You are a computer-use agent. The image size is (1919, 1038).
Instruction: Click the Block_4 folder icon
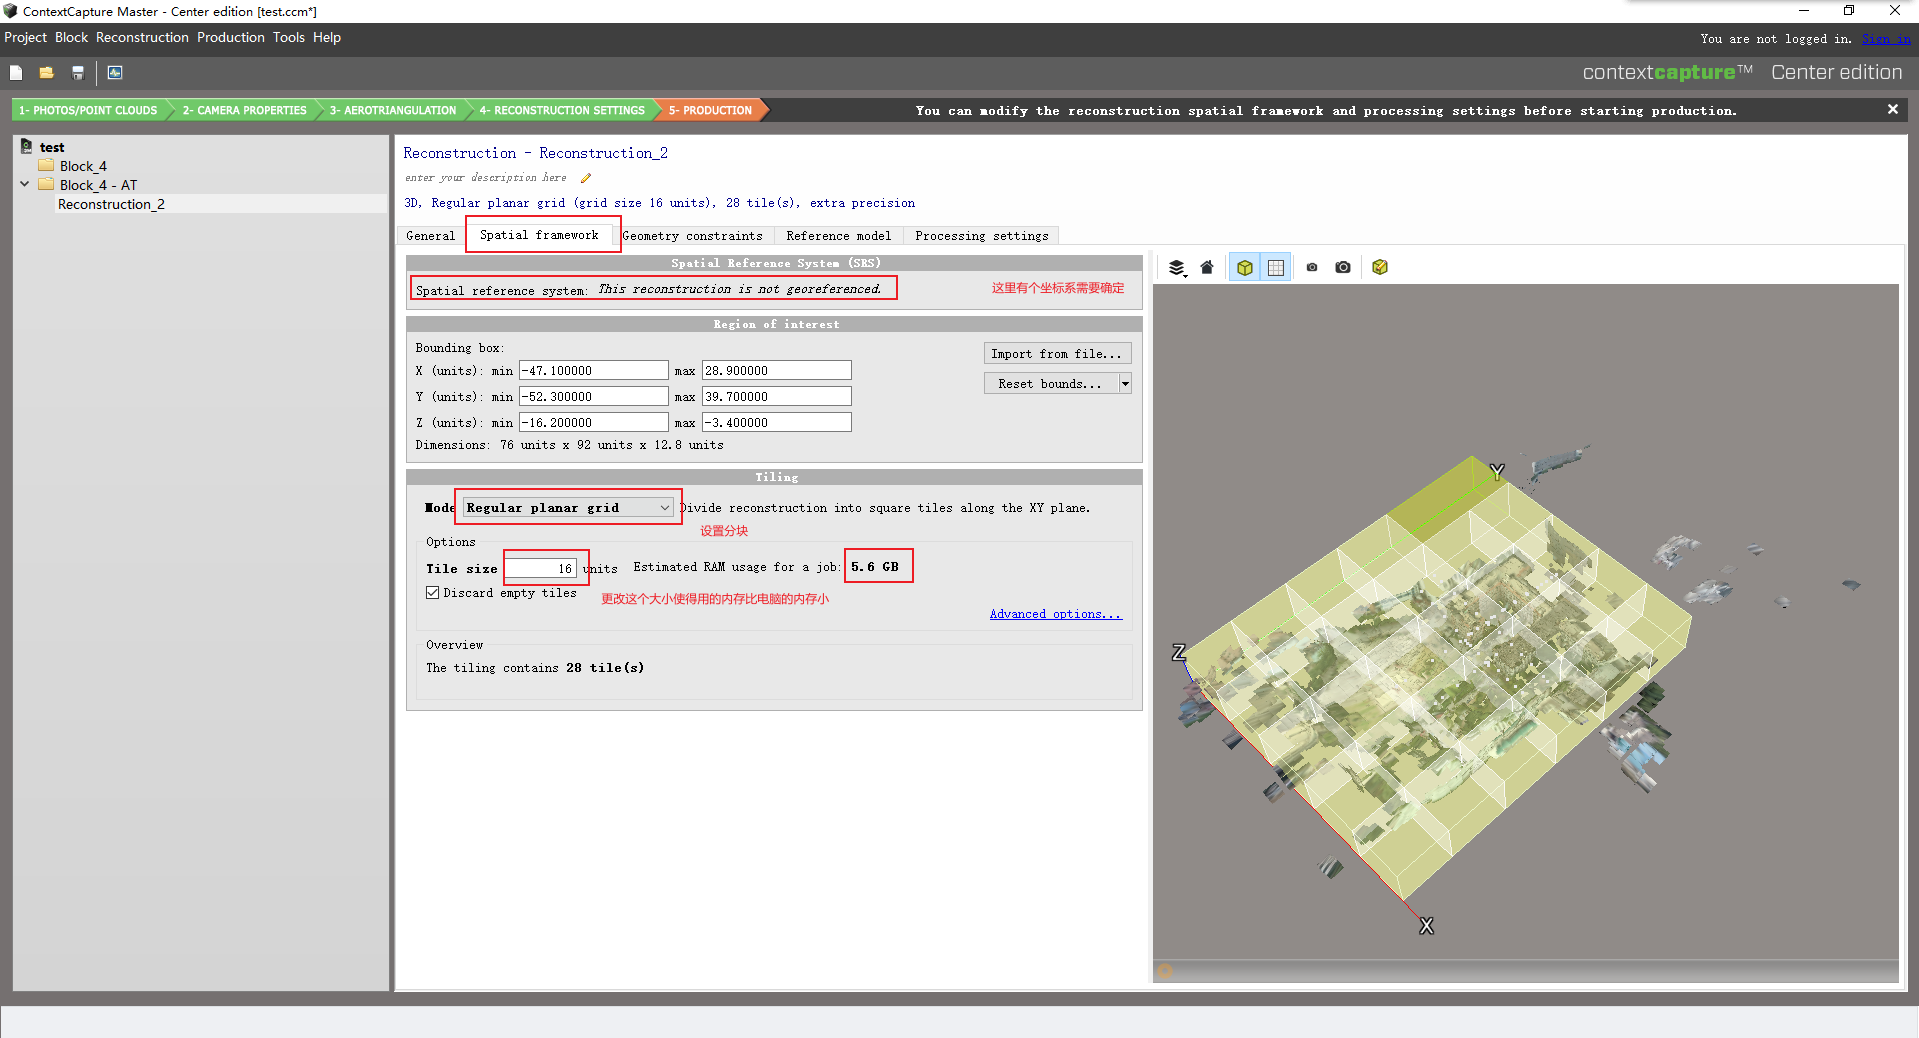46,166
